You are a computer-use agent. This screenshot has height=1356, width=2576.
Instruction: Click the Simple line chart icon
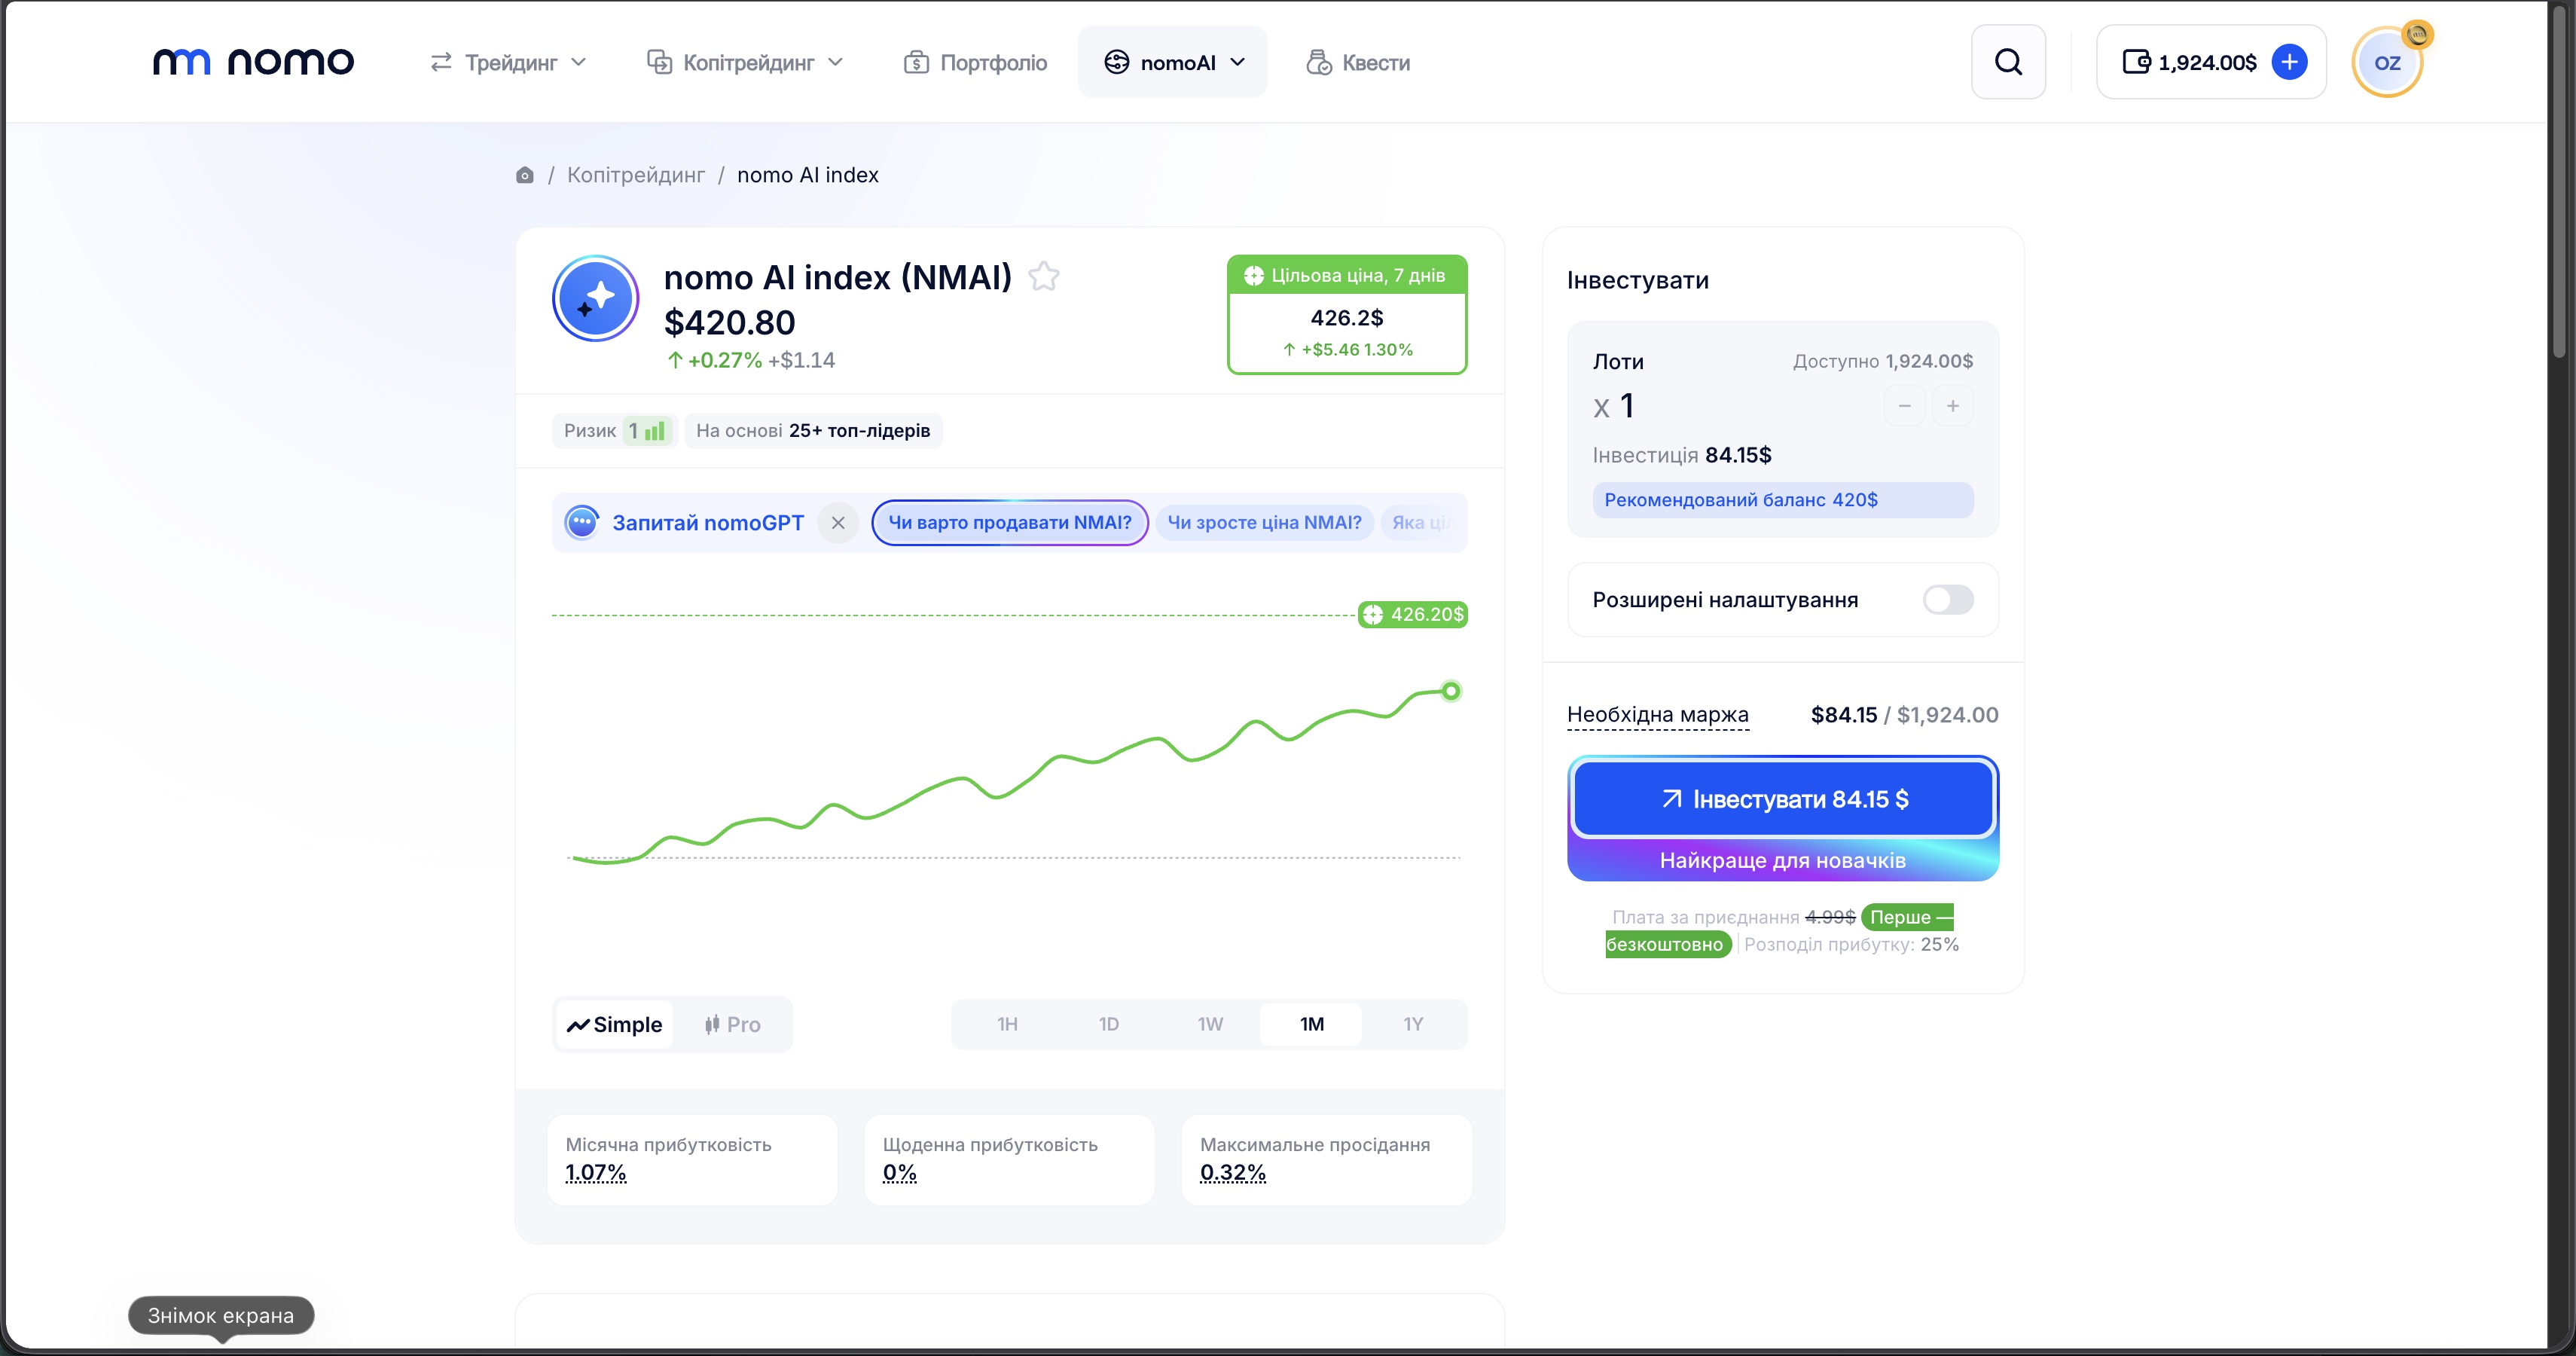(578, 1025)
